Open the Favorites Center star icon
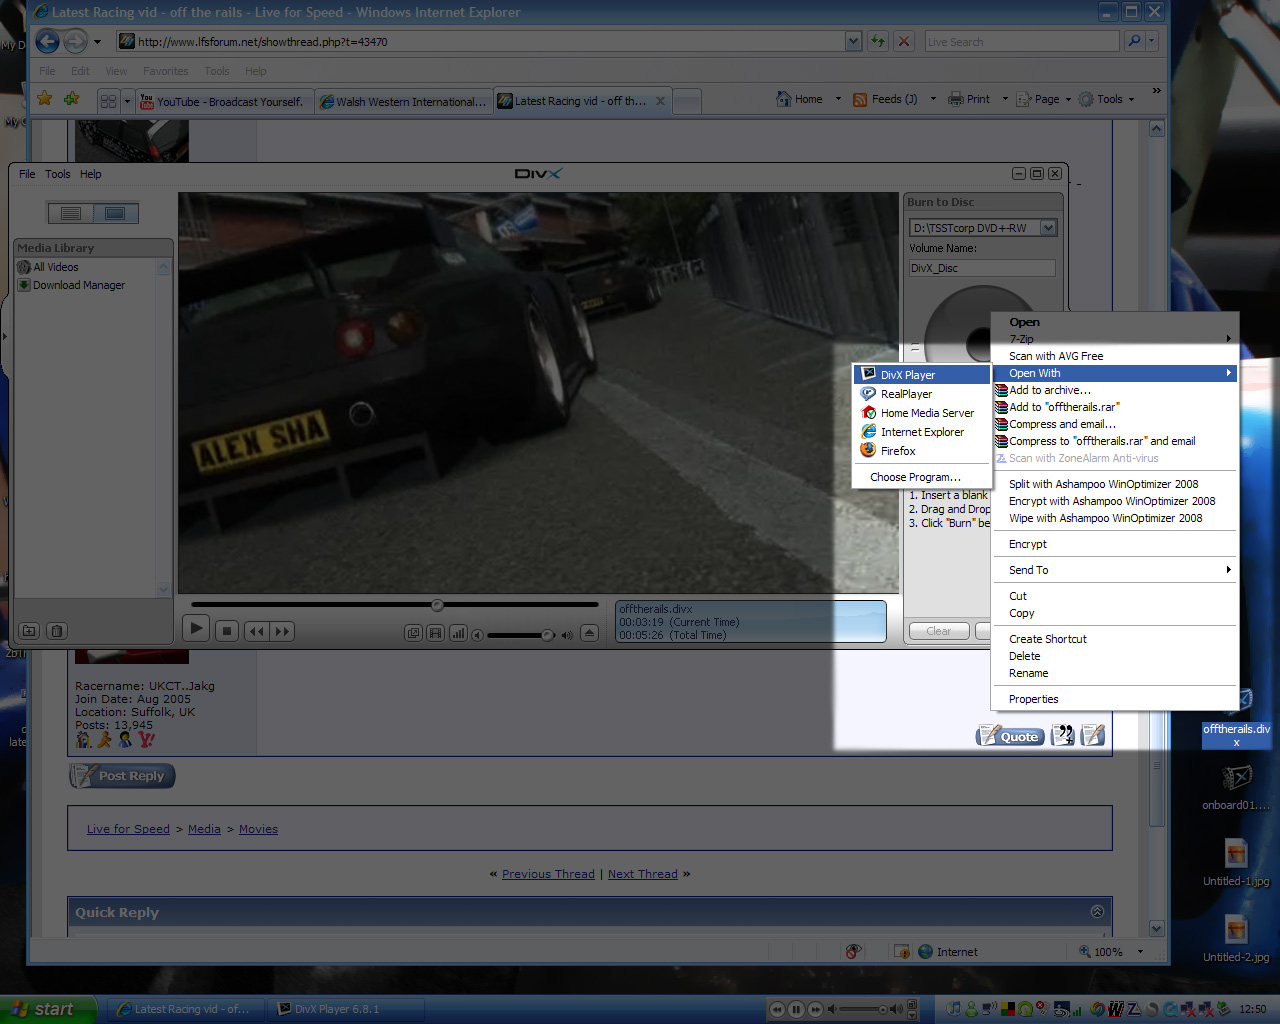This screenshot has height=1024, width=1280. pos(44,98)
